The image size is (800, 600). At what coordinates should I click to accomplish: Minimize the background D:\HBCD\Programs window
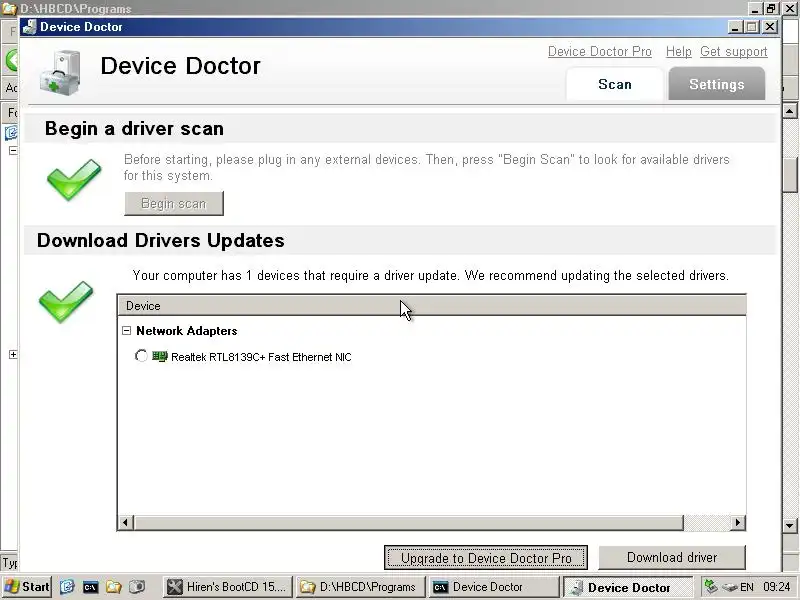tap(756, 8)
